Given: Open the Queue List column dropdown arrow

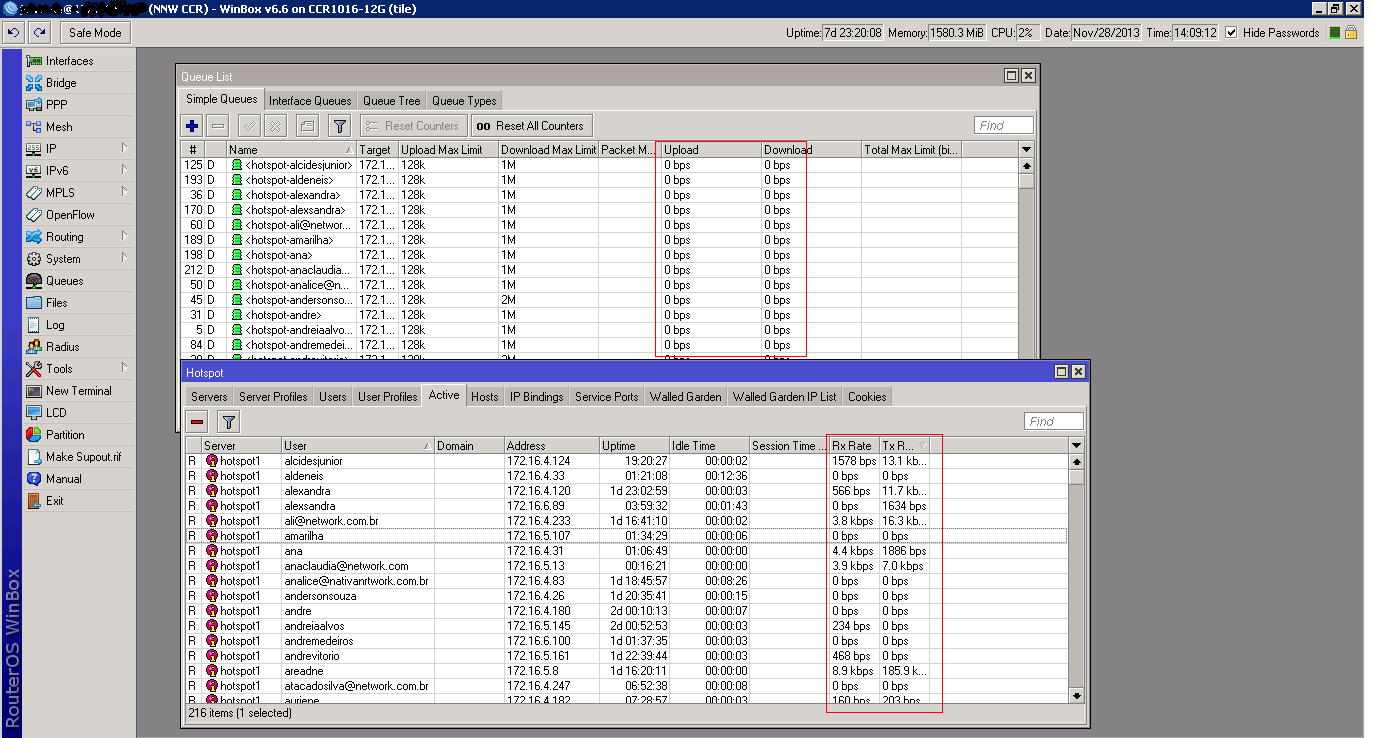Looking at the screenshot, I should [x=1026, y=150].
